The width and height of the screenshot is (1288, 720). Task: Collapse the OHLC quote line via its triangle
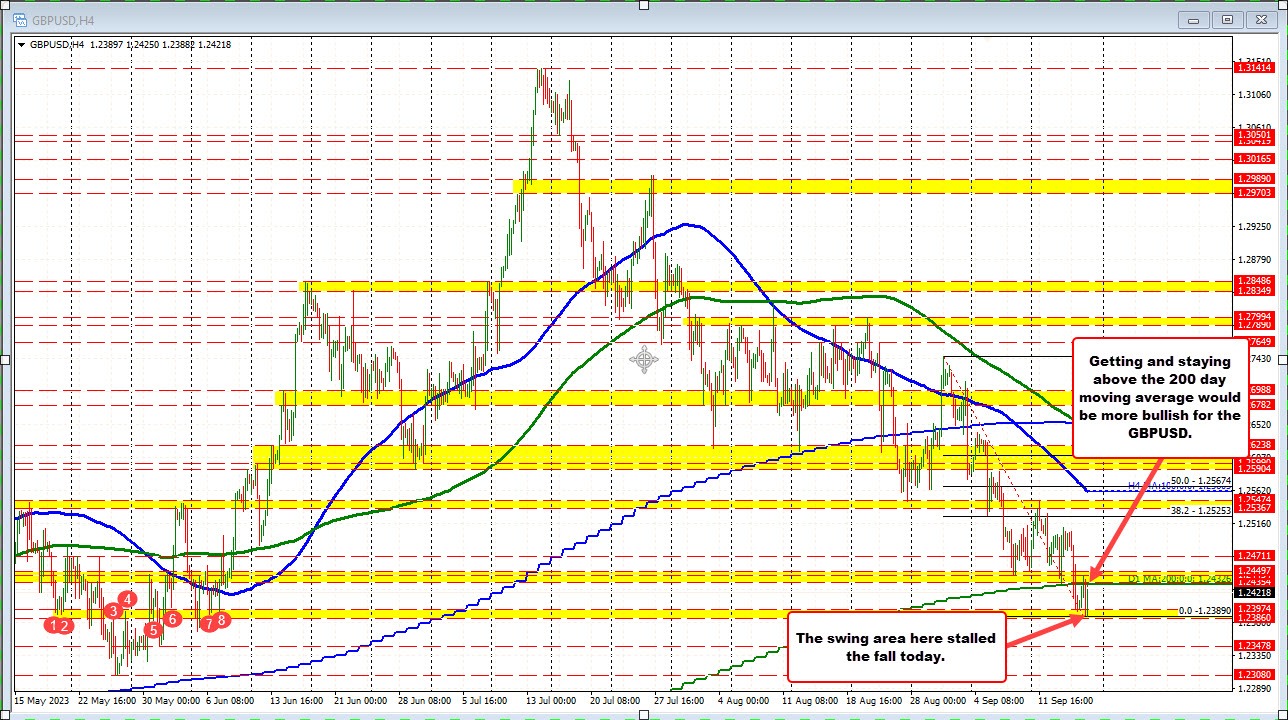[x=20, y=44]
